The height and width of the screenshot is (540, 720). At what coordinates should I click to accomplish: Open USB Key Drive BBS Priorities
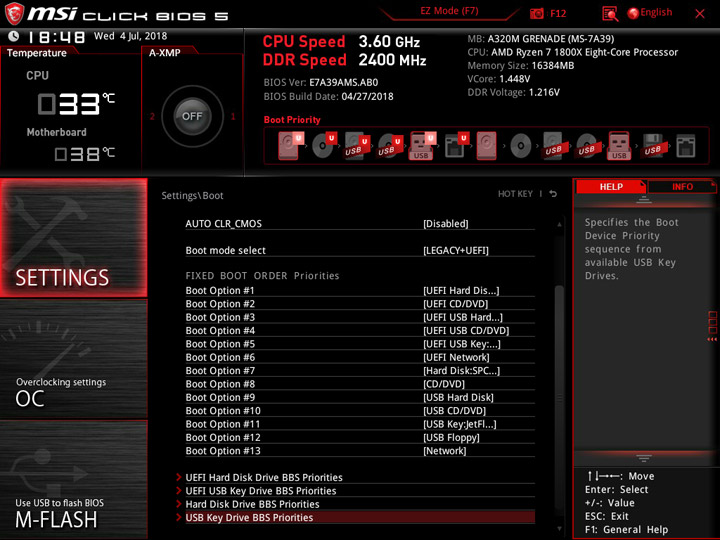(355, 517)
